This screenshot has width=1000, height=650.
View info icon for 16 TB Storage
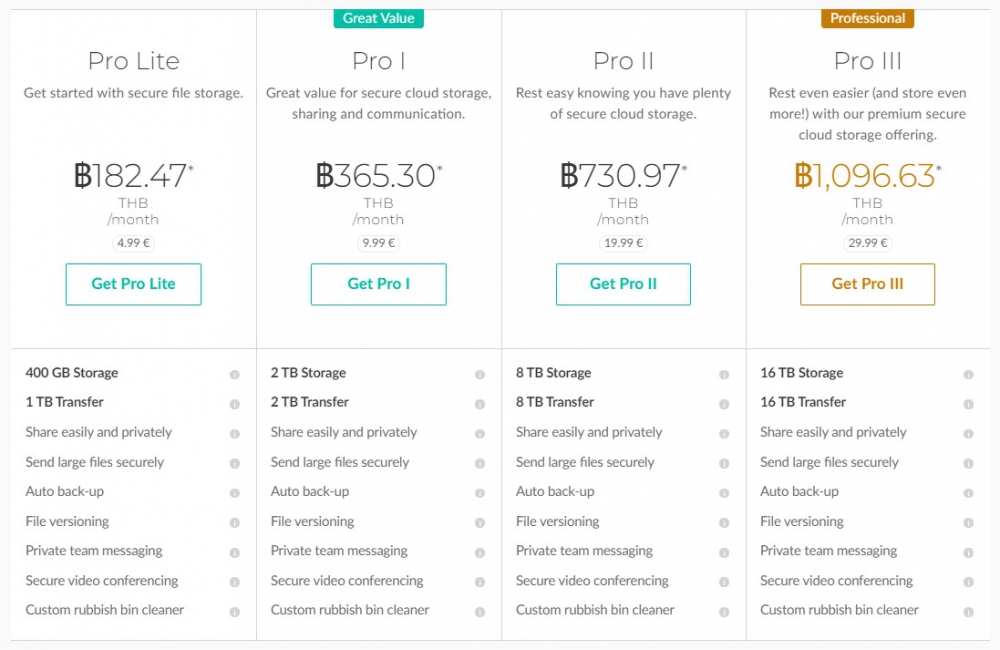(968, 374)
